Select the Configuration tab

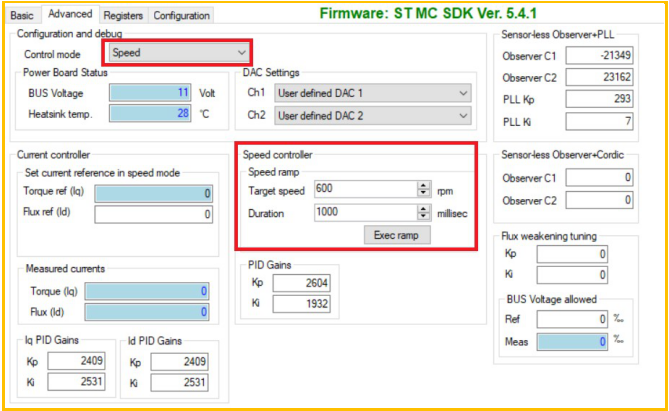[x=182, y=15]
